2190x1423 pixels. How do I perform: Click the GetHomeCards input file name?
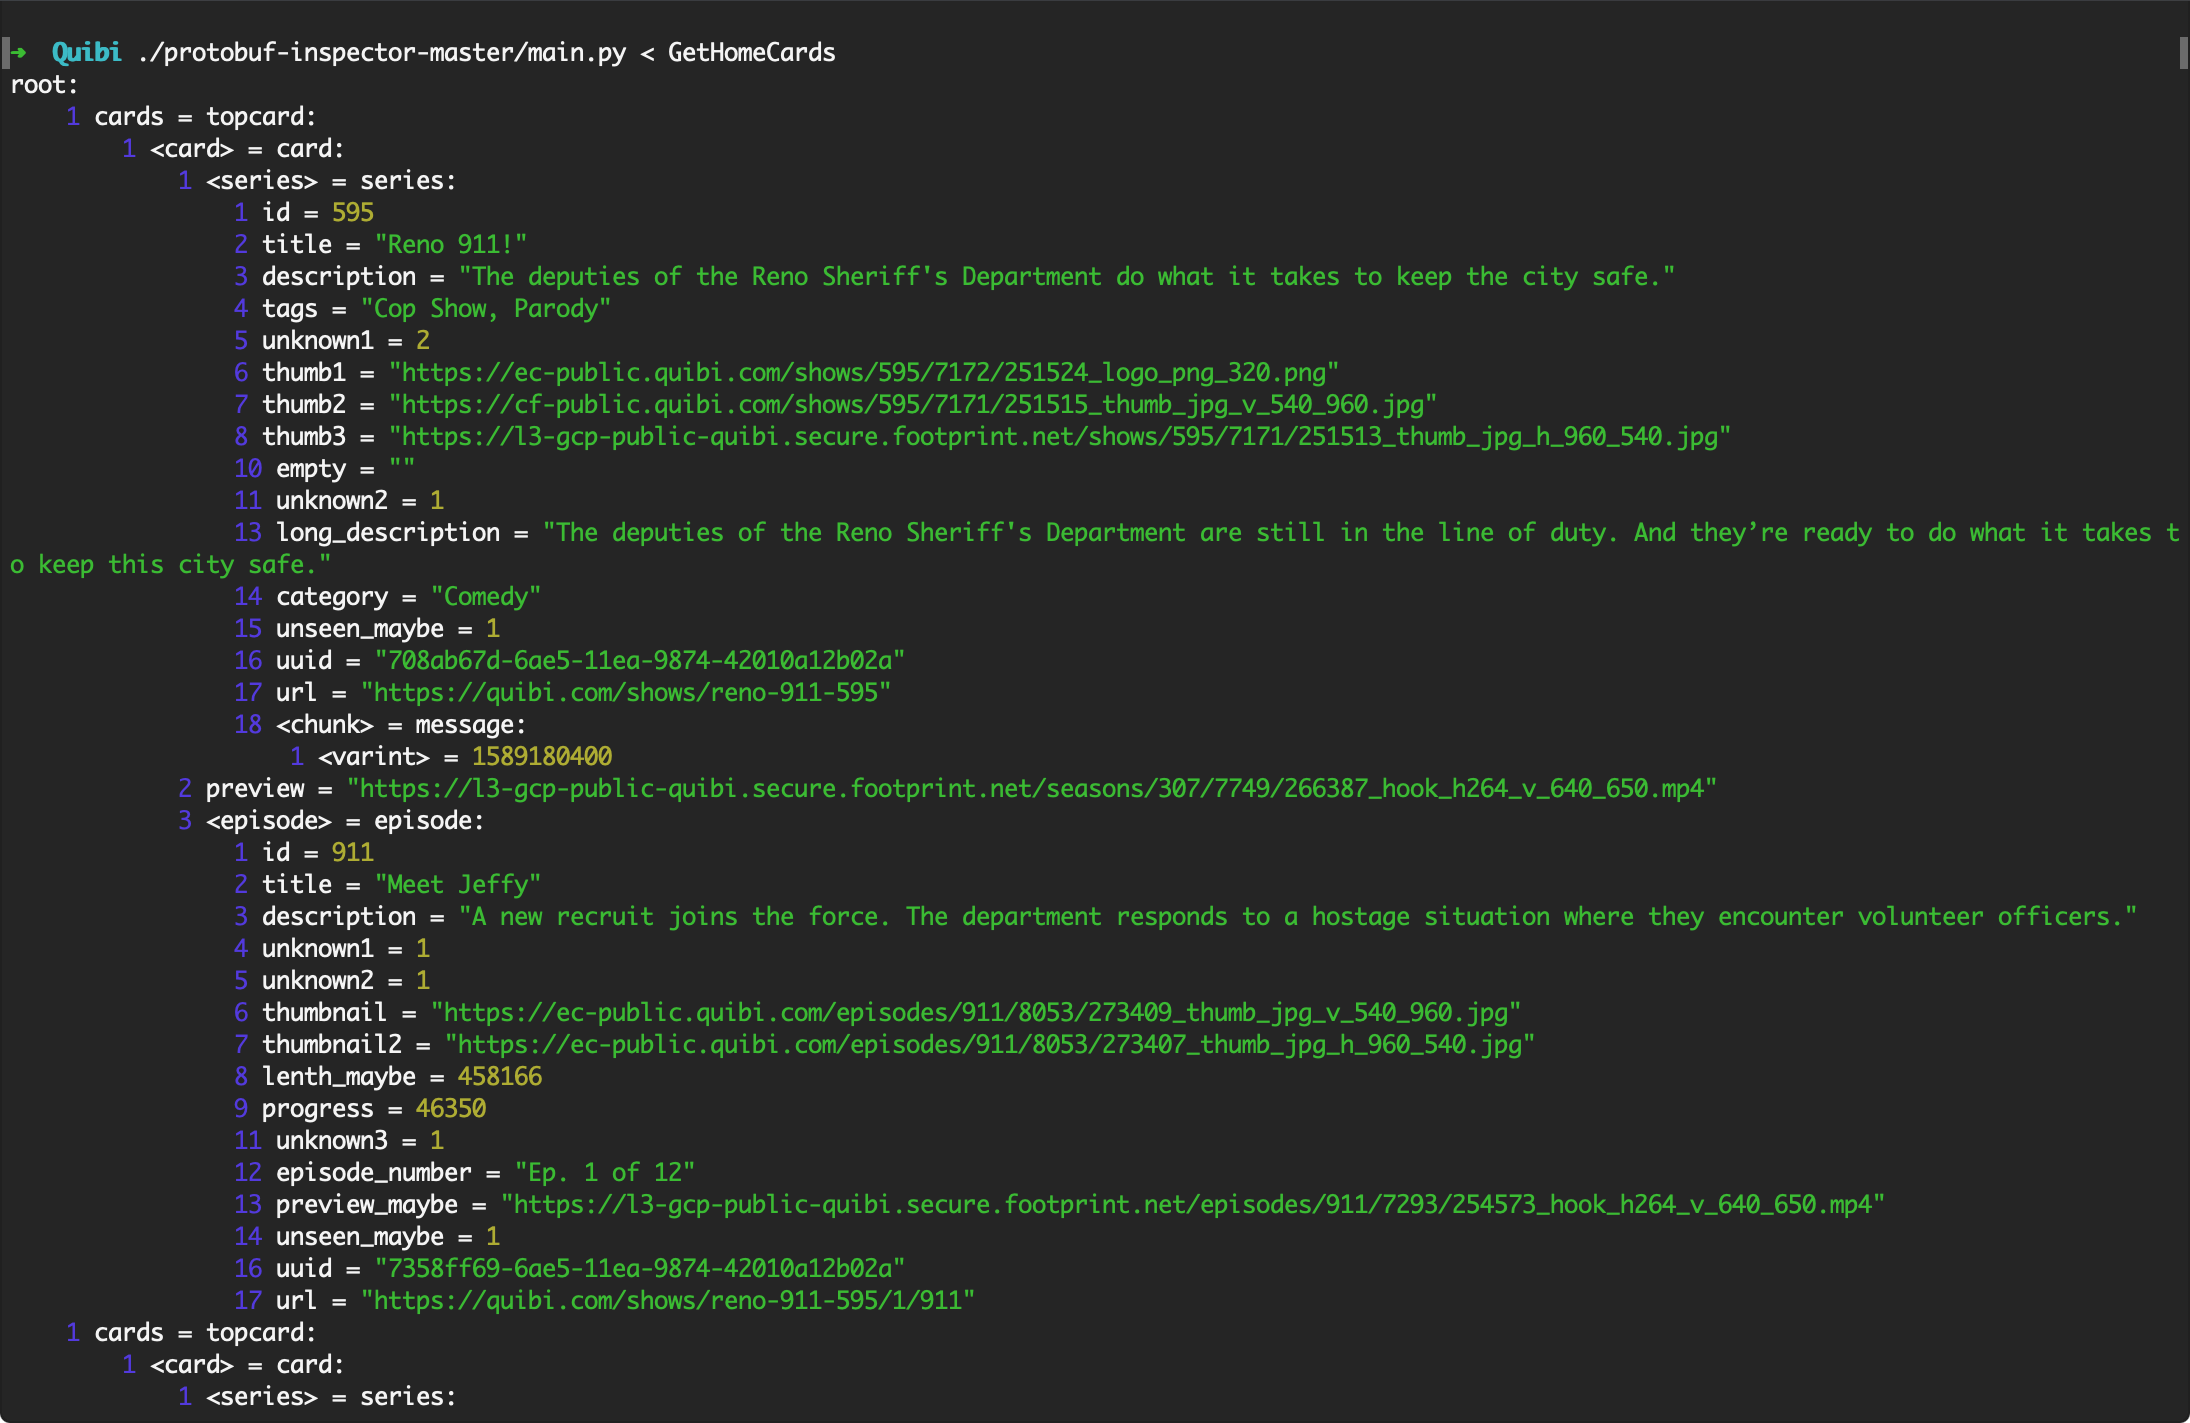(751, 52)
